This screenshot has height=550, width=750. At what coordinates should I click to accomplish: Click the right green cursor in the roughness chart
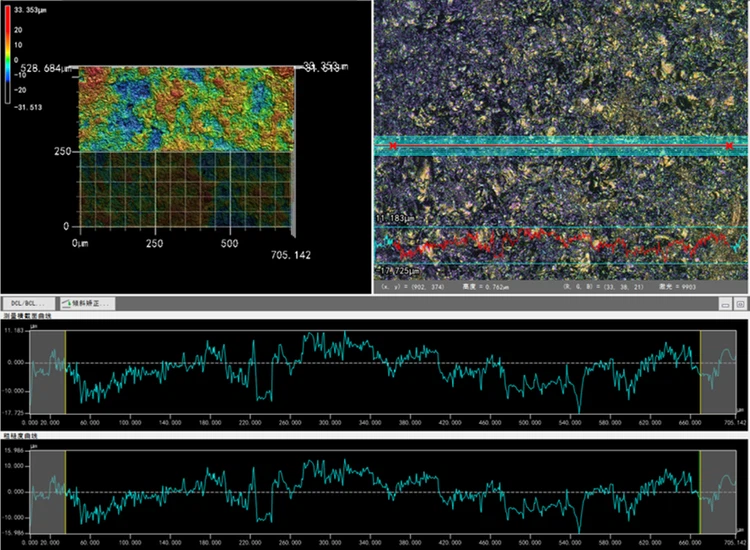pyautogui.click(x=700, y=489)
